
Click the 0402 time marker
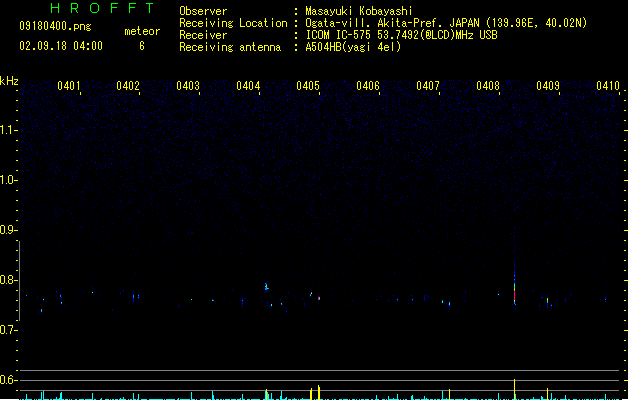(128, 86)
